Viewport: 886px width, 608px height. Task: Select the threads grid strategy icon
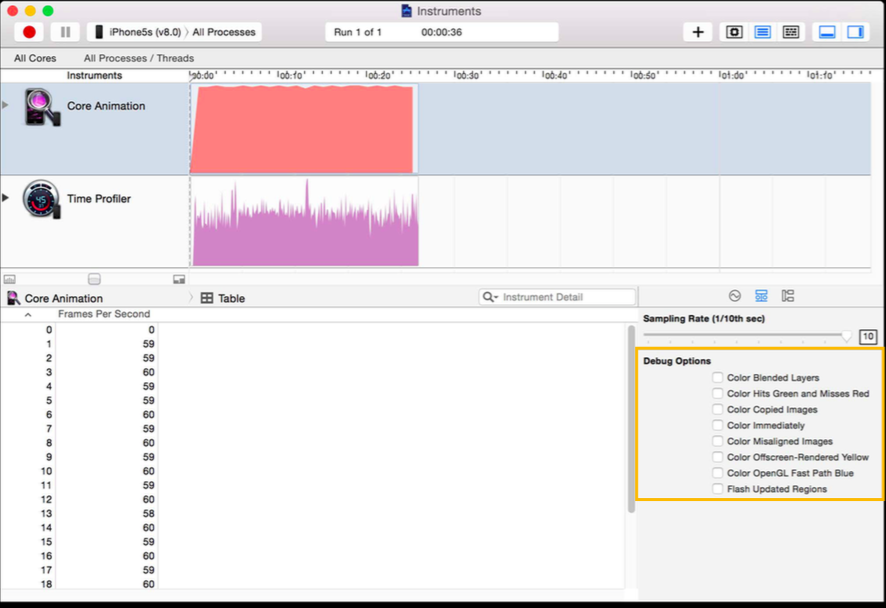coord(791,32)
